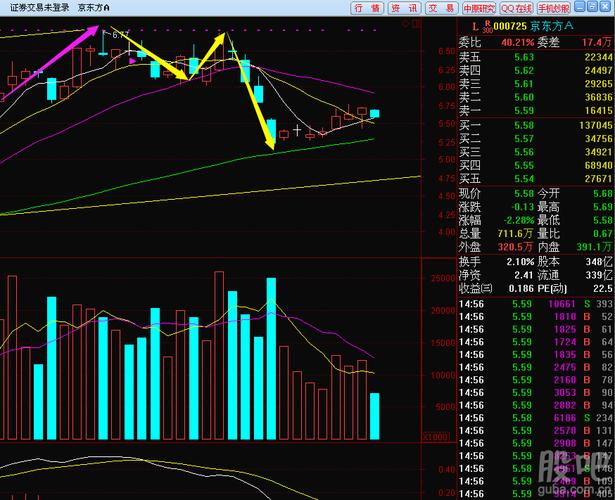Click the 交易 trading button
The width and height of the screenshot is (615, 500).
[x=438, y=8]
